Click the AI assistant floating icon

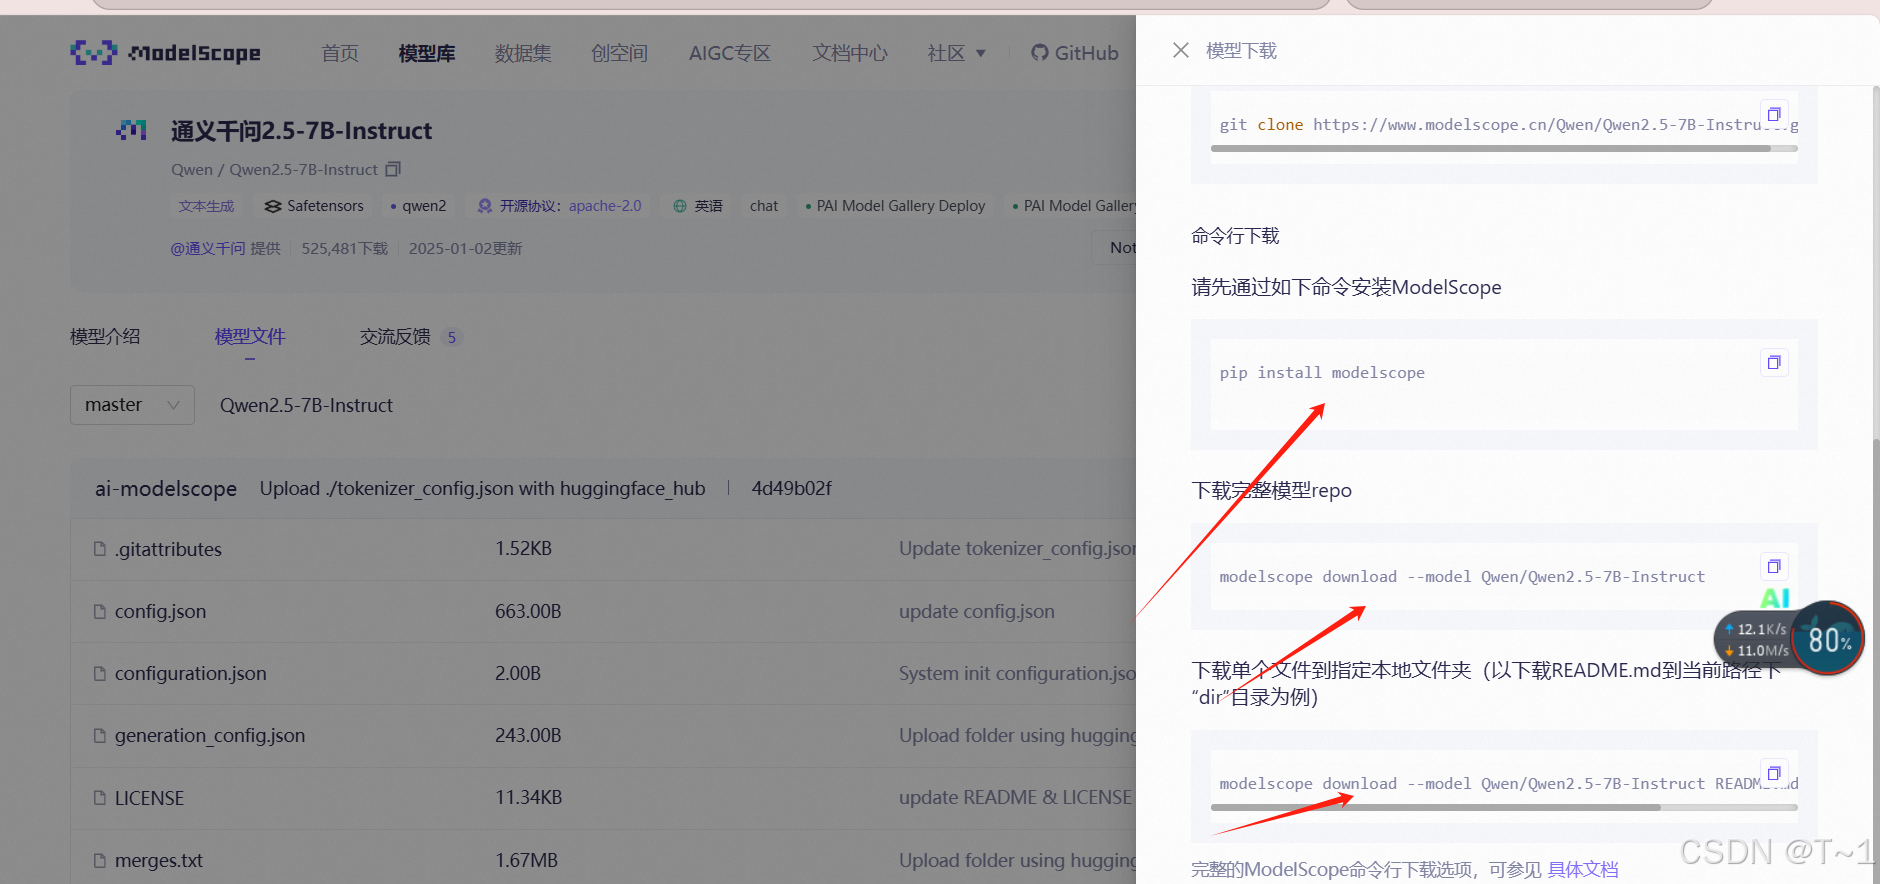1775,598
